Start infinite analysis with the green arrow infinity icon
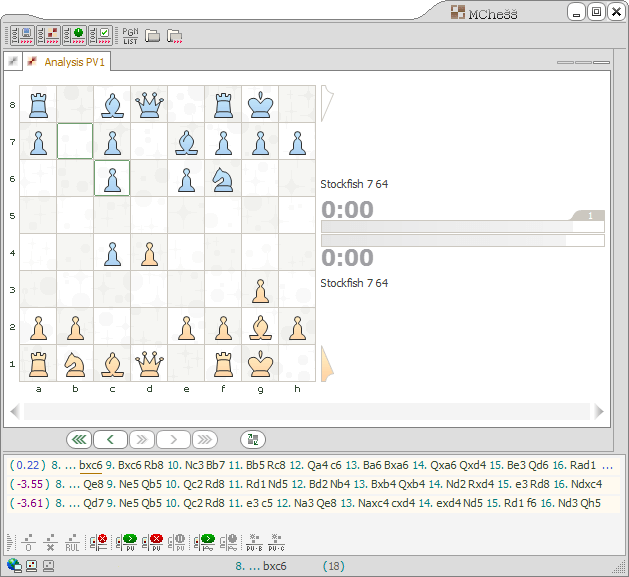629x577 pixels. (x=204, y=542)
